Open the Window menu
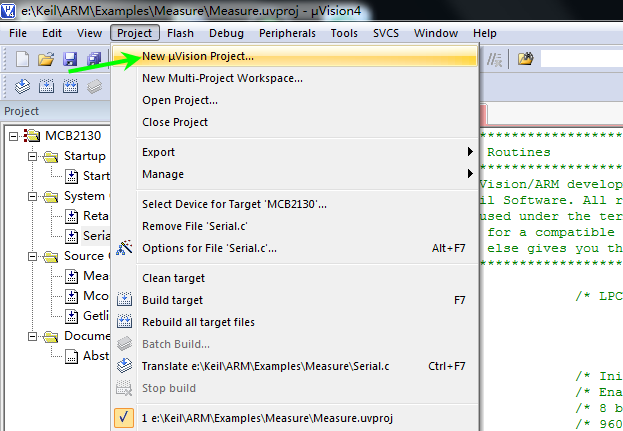Viewport: 623px width, 431px height. [436, 33]
